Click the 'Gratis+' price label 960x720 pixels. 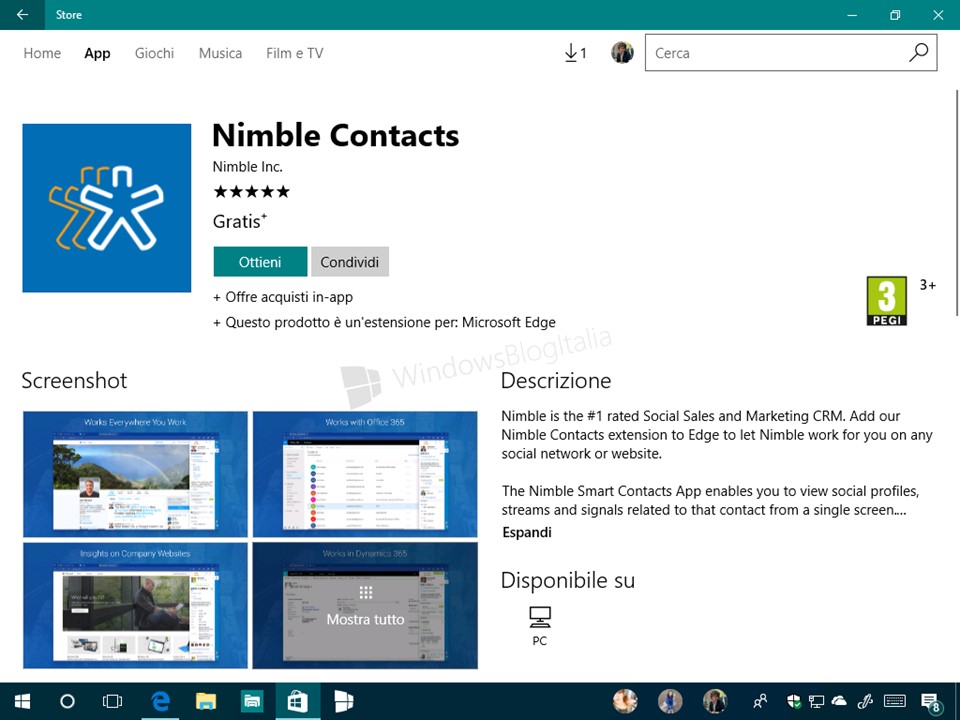(239, 221)
